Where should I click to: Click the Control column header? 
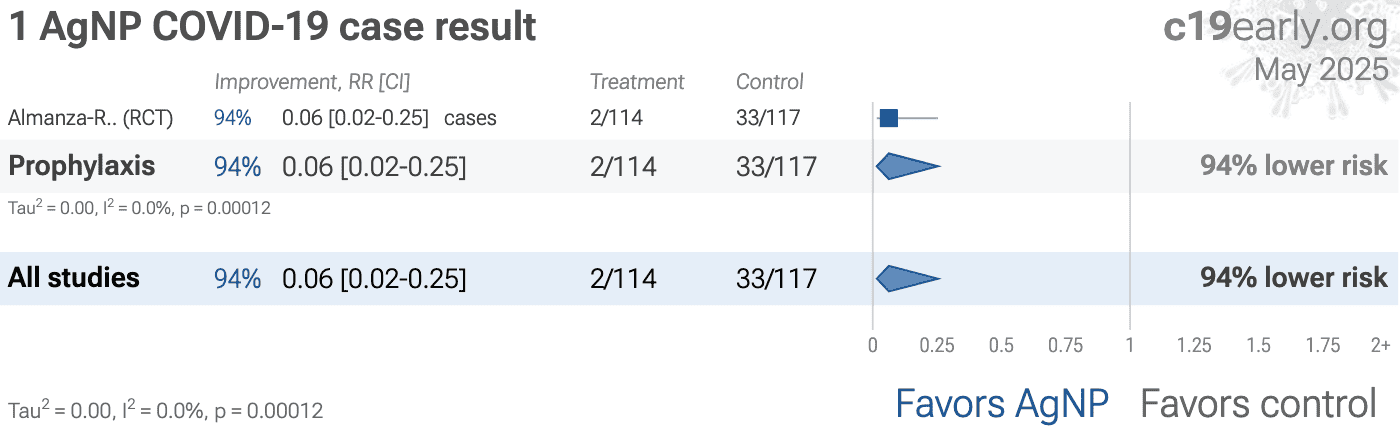[769, 82]
